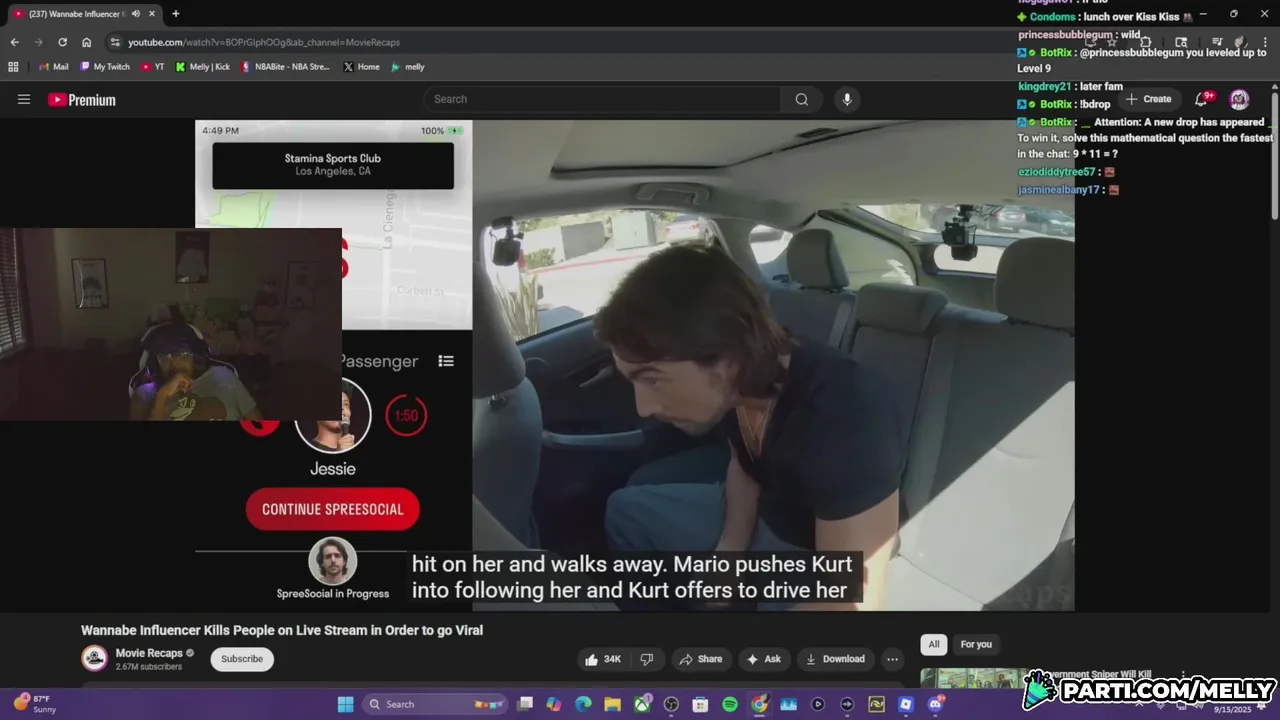Dislike the video
This screenshot has width=1280, height=720.
(647, 659)
